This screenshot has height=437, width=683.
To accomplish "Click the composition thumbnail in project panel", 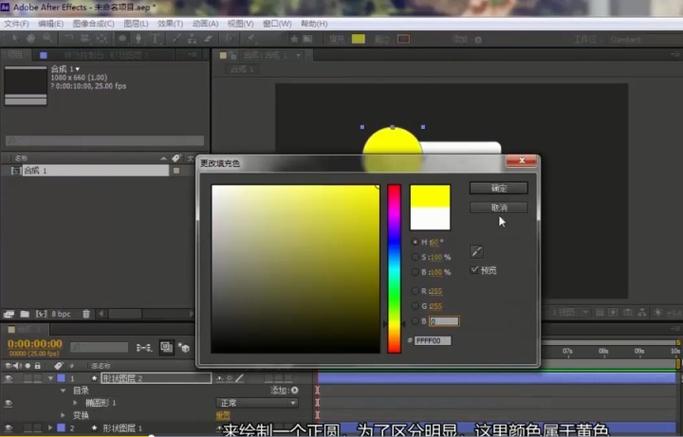I will [25, 85].
